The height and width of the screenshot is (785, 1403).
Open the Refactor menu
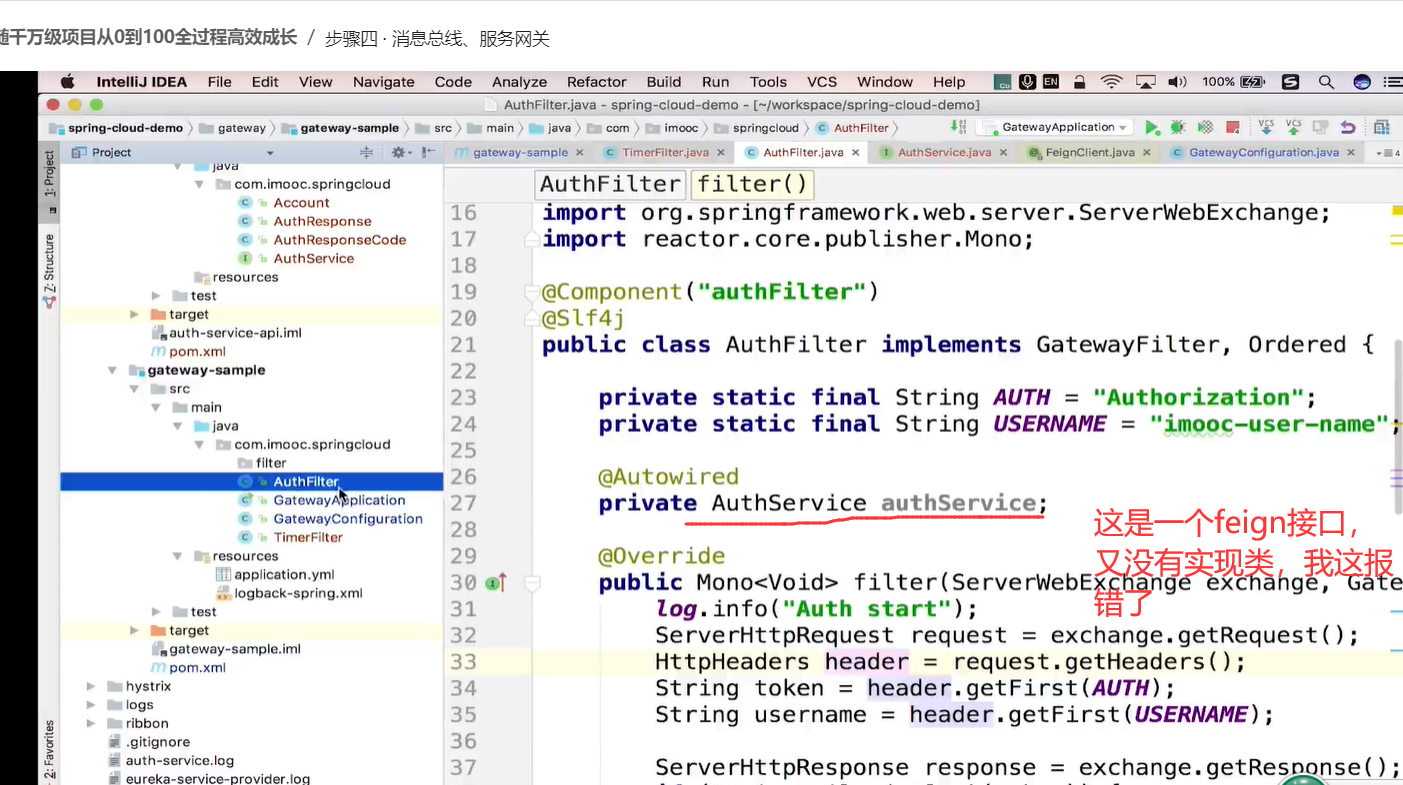point(596,82)
